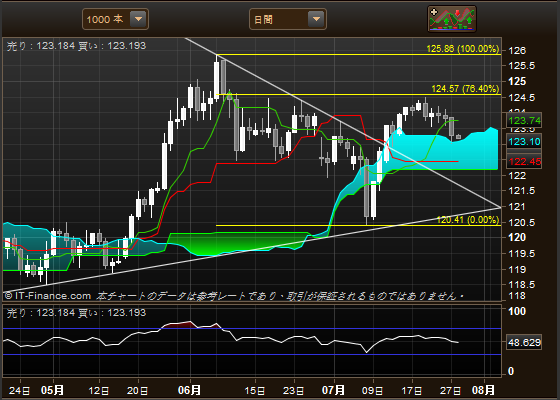Select the green 123.74 price label
560x400 pixels.
pyautogui.click(x=524, y=121)
